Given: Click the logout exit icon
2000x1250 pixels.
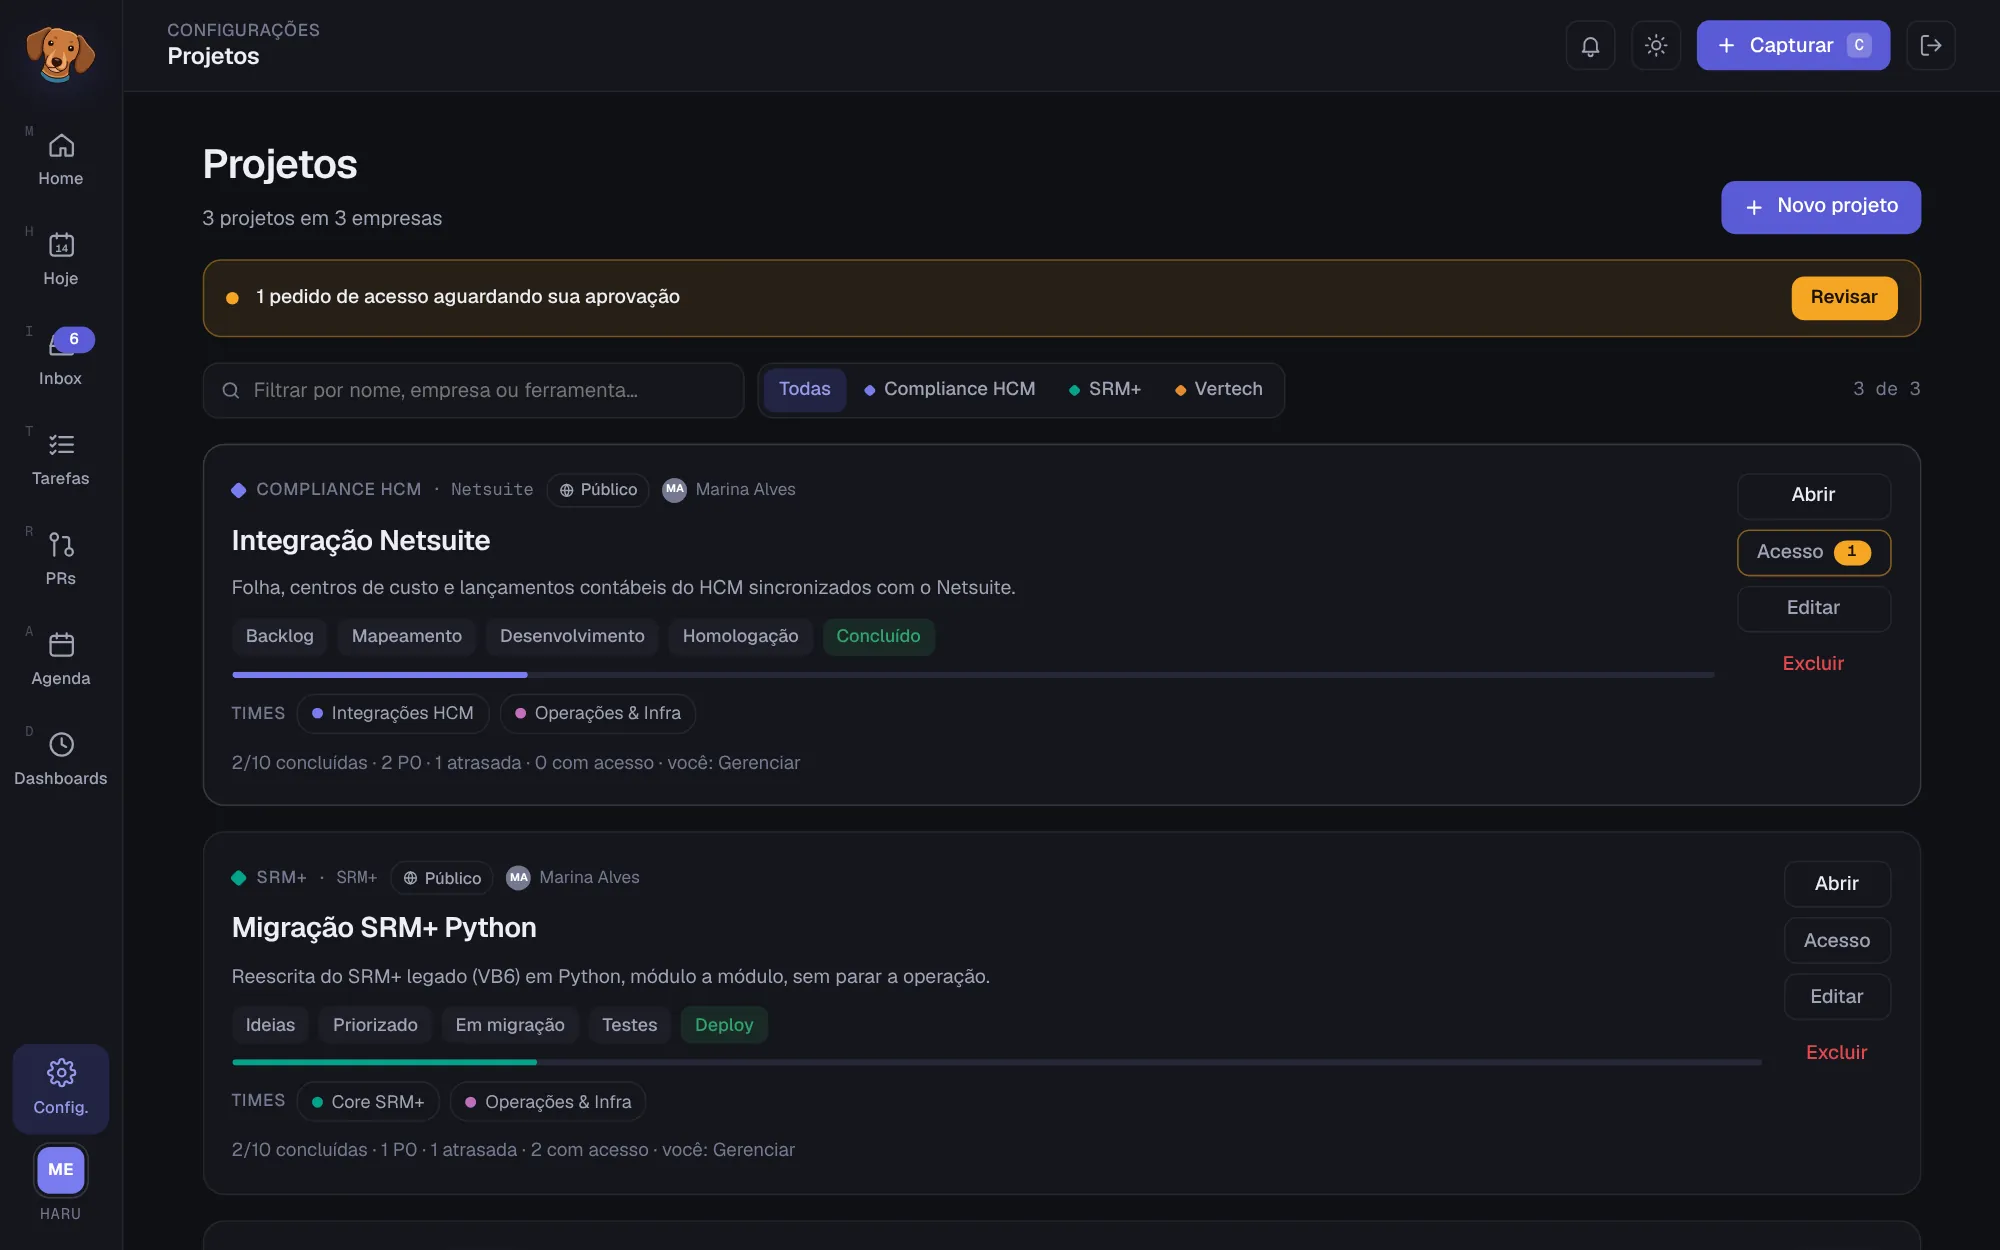Looking at the screenshot, I should (x=1931, y=45).
